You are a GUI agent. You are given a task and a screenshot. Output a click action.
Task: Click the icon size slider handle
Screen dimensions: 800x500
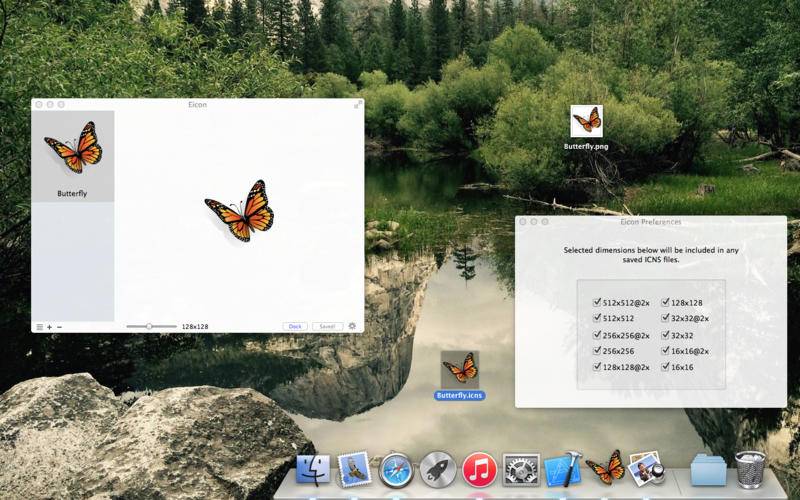point(149,326)
